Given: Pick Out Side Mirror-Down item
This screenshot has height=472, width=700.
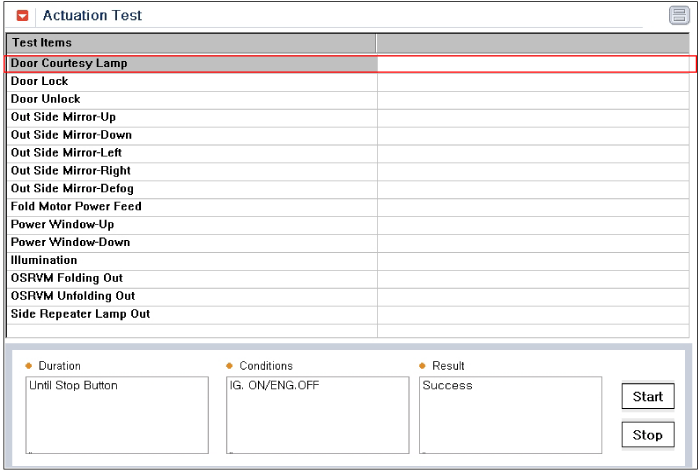Looking at the screenshot, I should [x=348, y=136].
